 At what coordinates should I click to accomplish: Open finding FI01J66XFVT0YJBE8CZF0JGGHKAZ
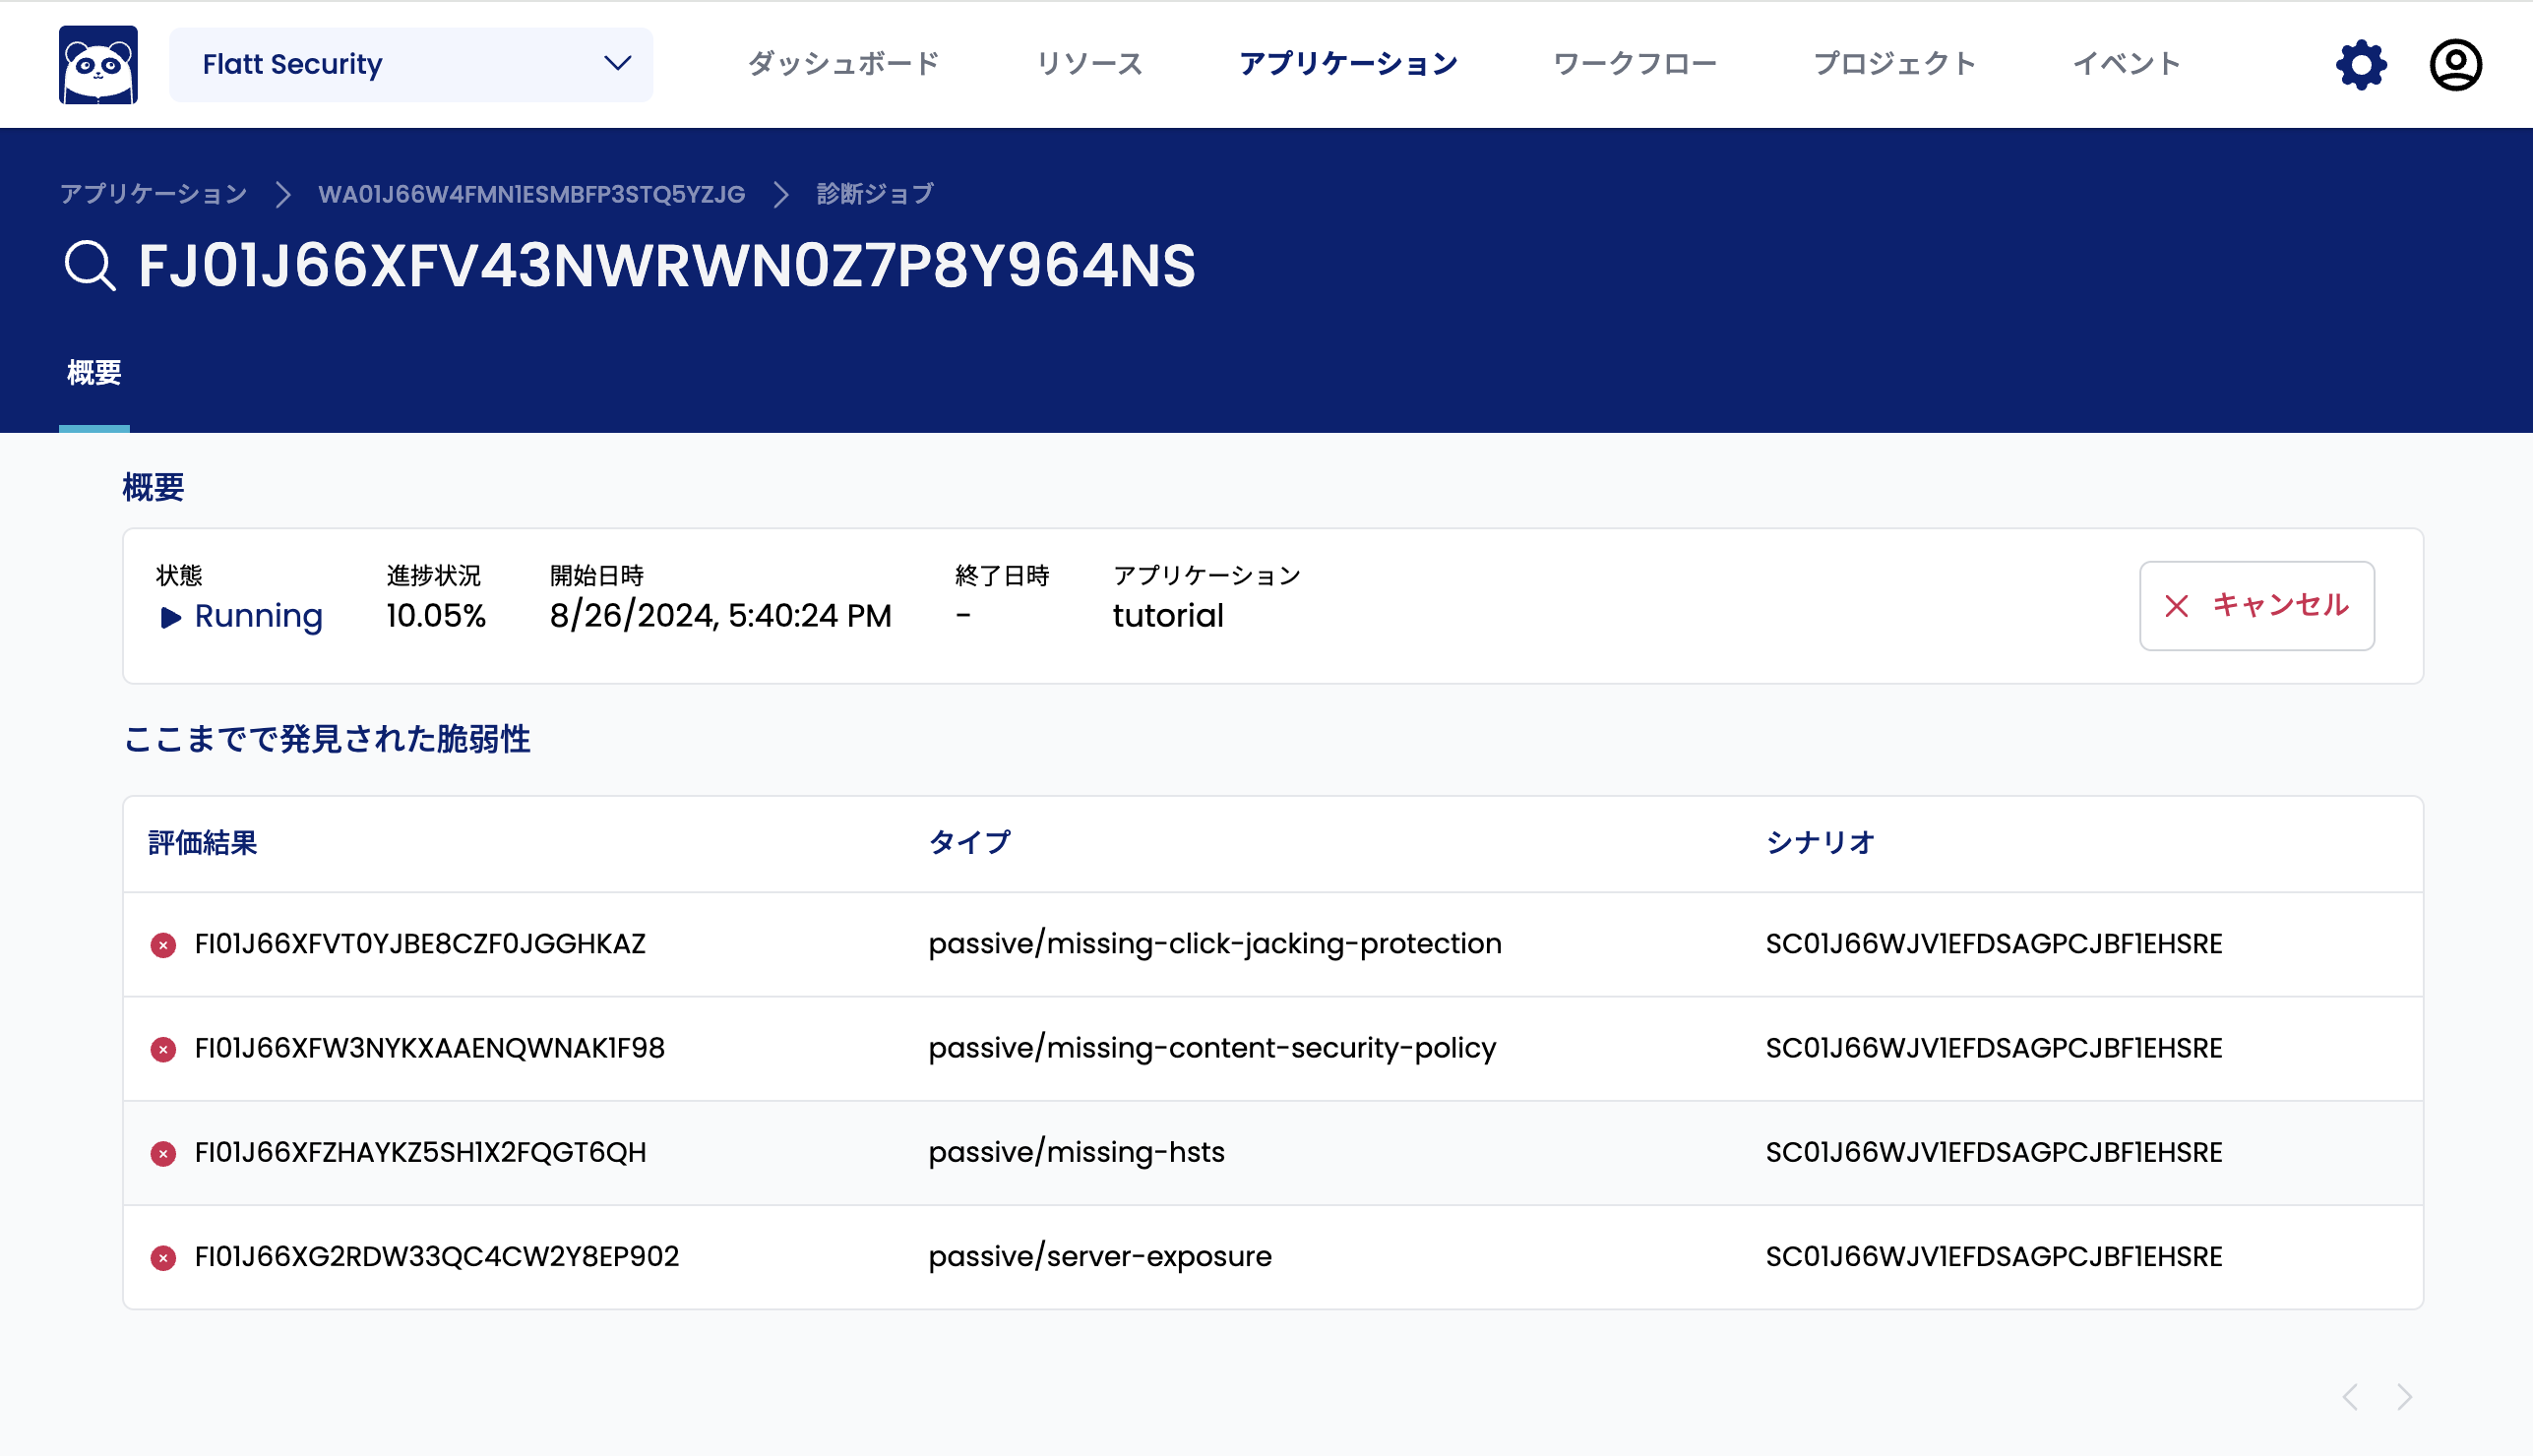point(420,944)
